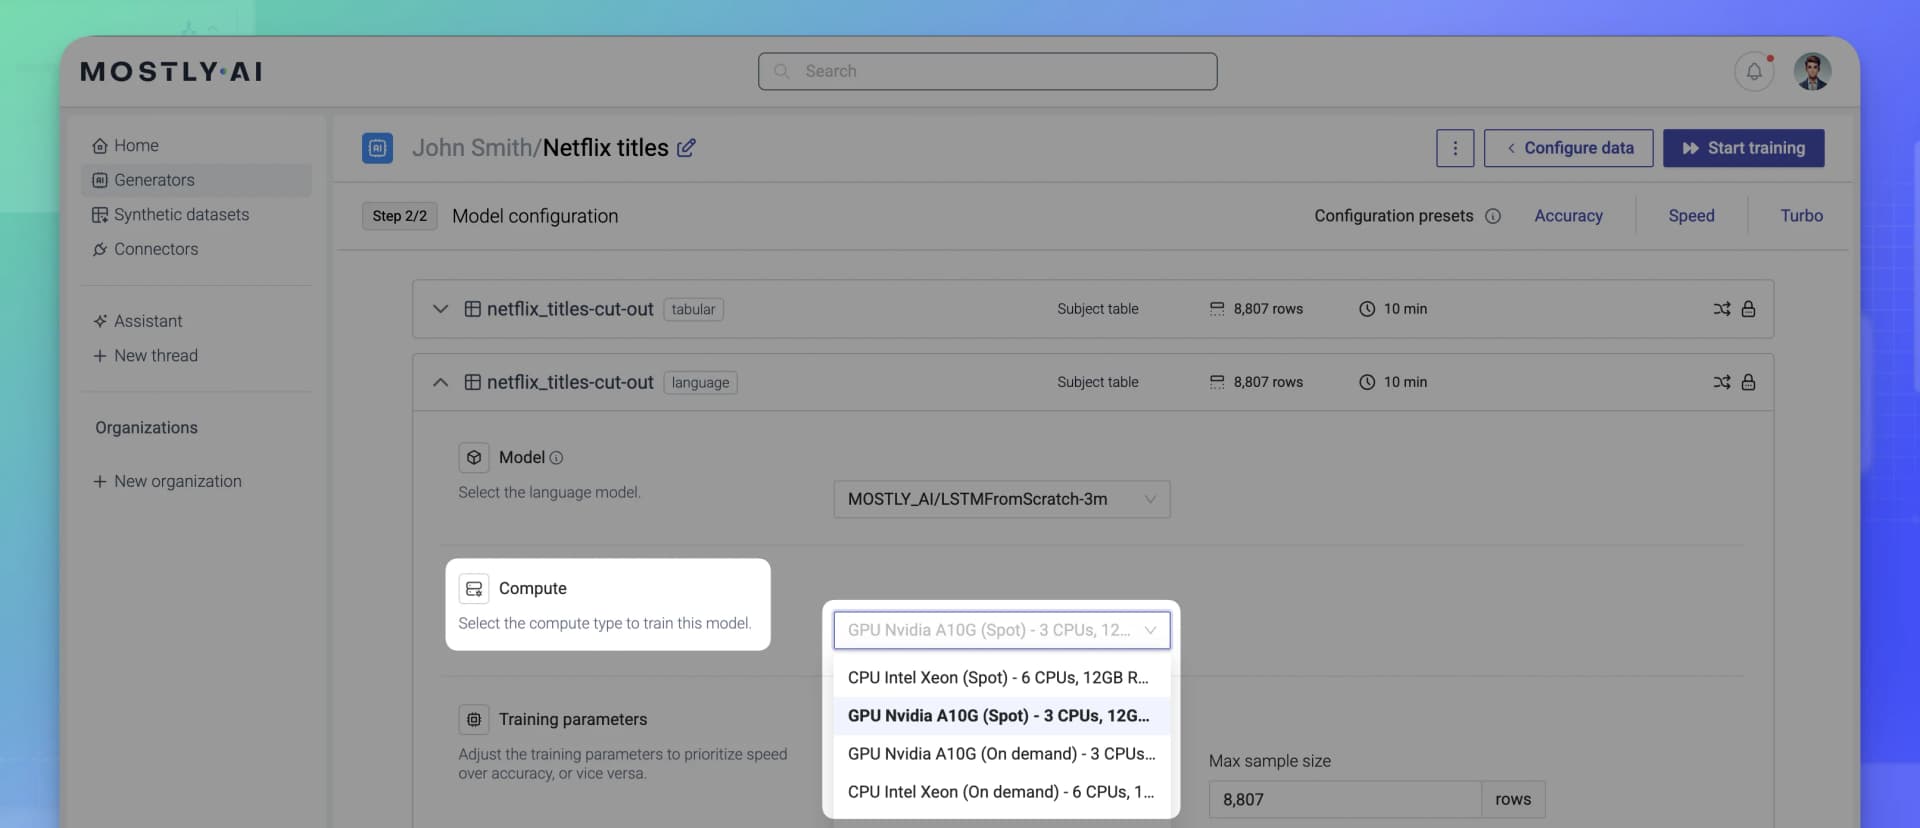Open the three-dot more options menu
The width and height of the screenshot is (1920, 828).
pyautogui.click(x=1455, y=148)
